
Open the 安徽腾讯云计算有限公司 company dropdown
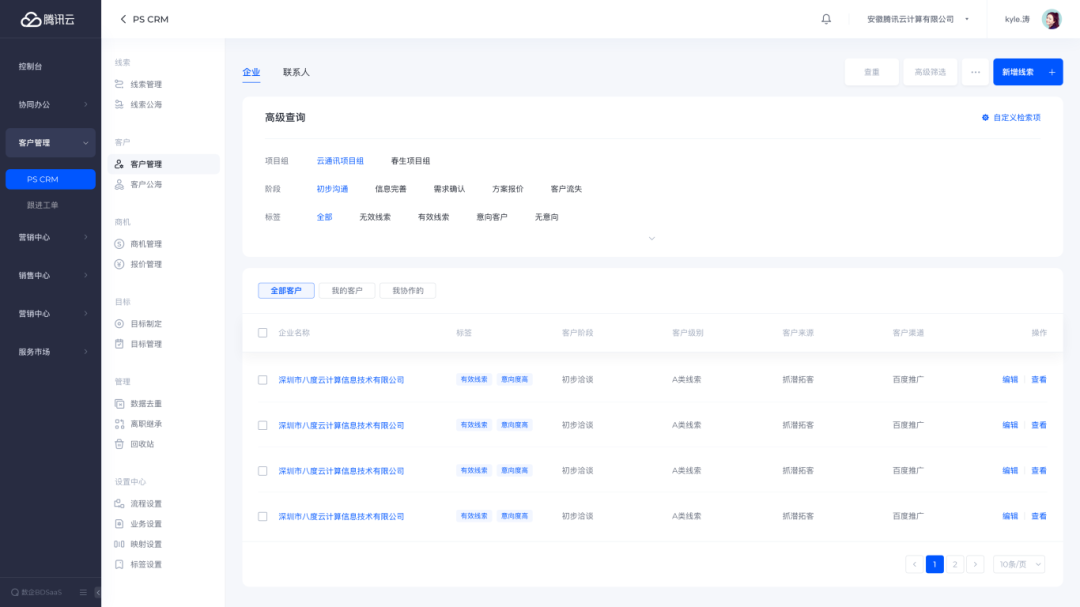tap(917, 19)
